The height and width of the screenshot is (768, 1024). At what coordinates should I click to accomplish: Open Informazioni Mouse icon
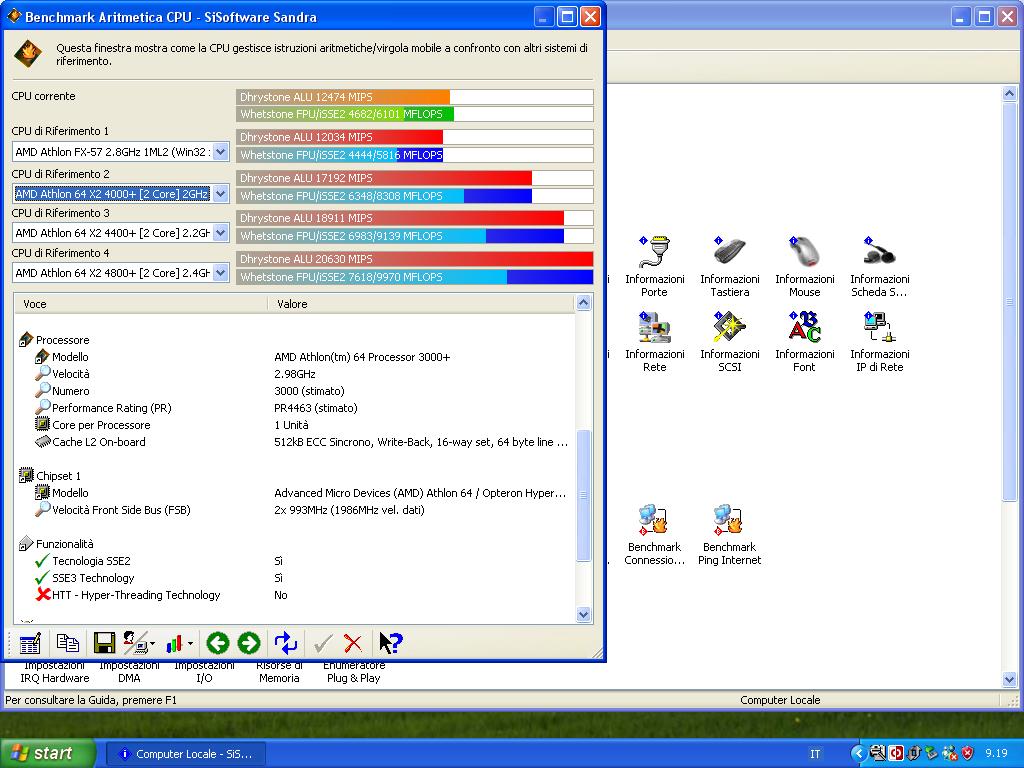click(x=805, y=266)
